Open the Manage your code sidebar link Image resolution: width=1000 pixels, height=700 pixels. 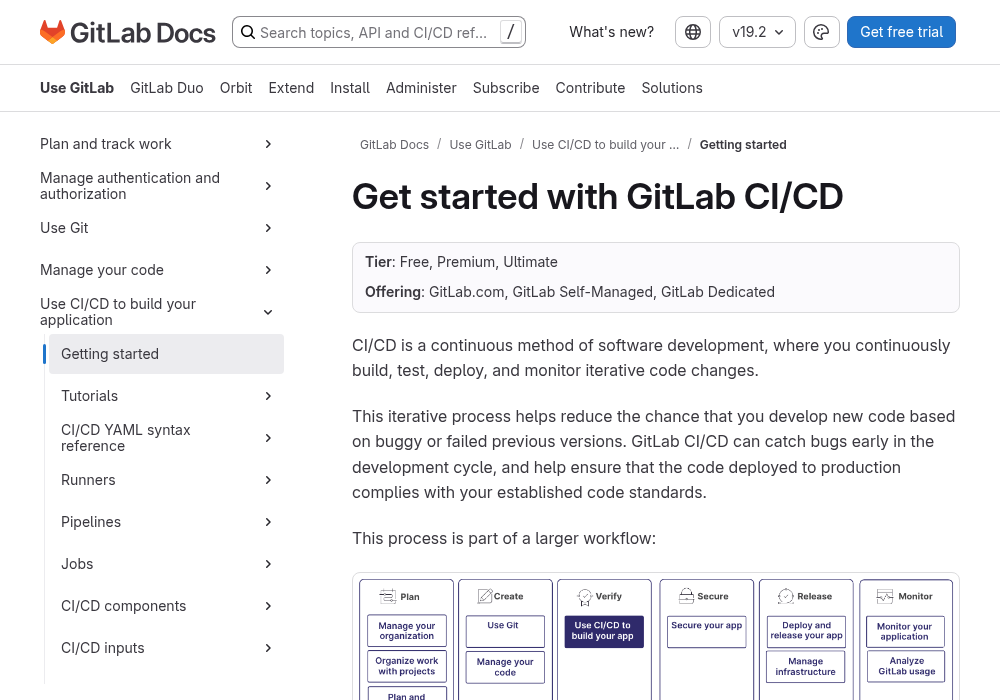click(101, 270)
